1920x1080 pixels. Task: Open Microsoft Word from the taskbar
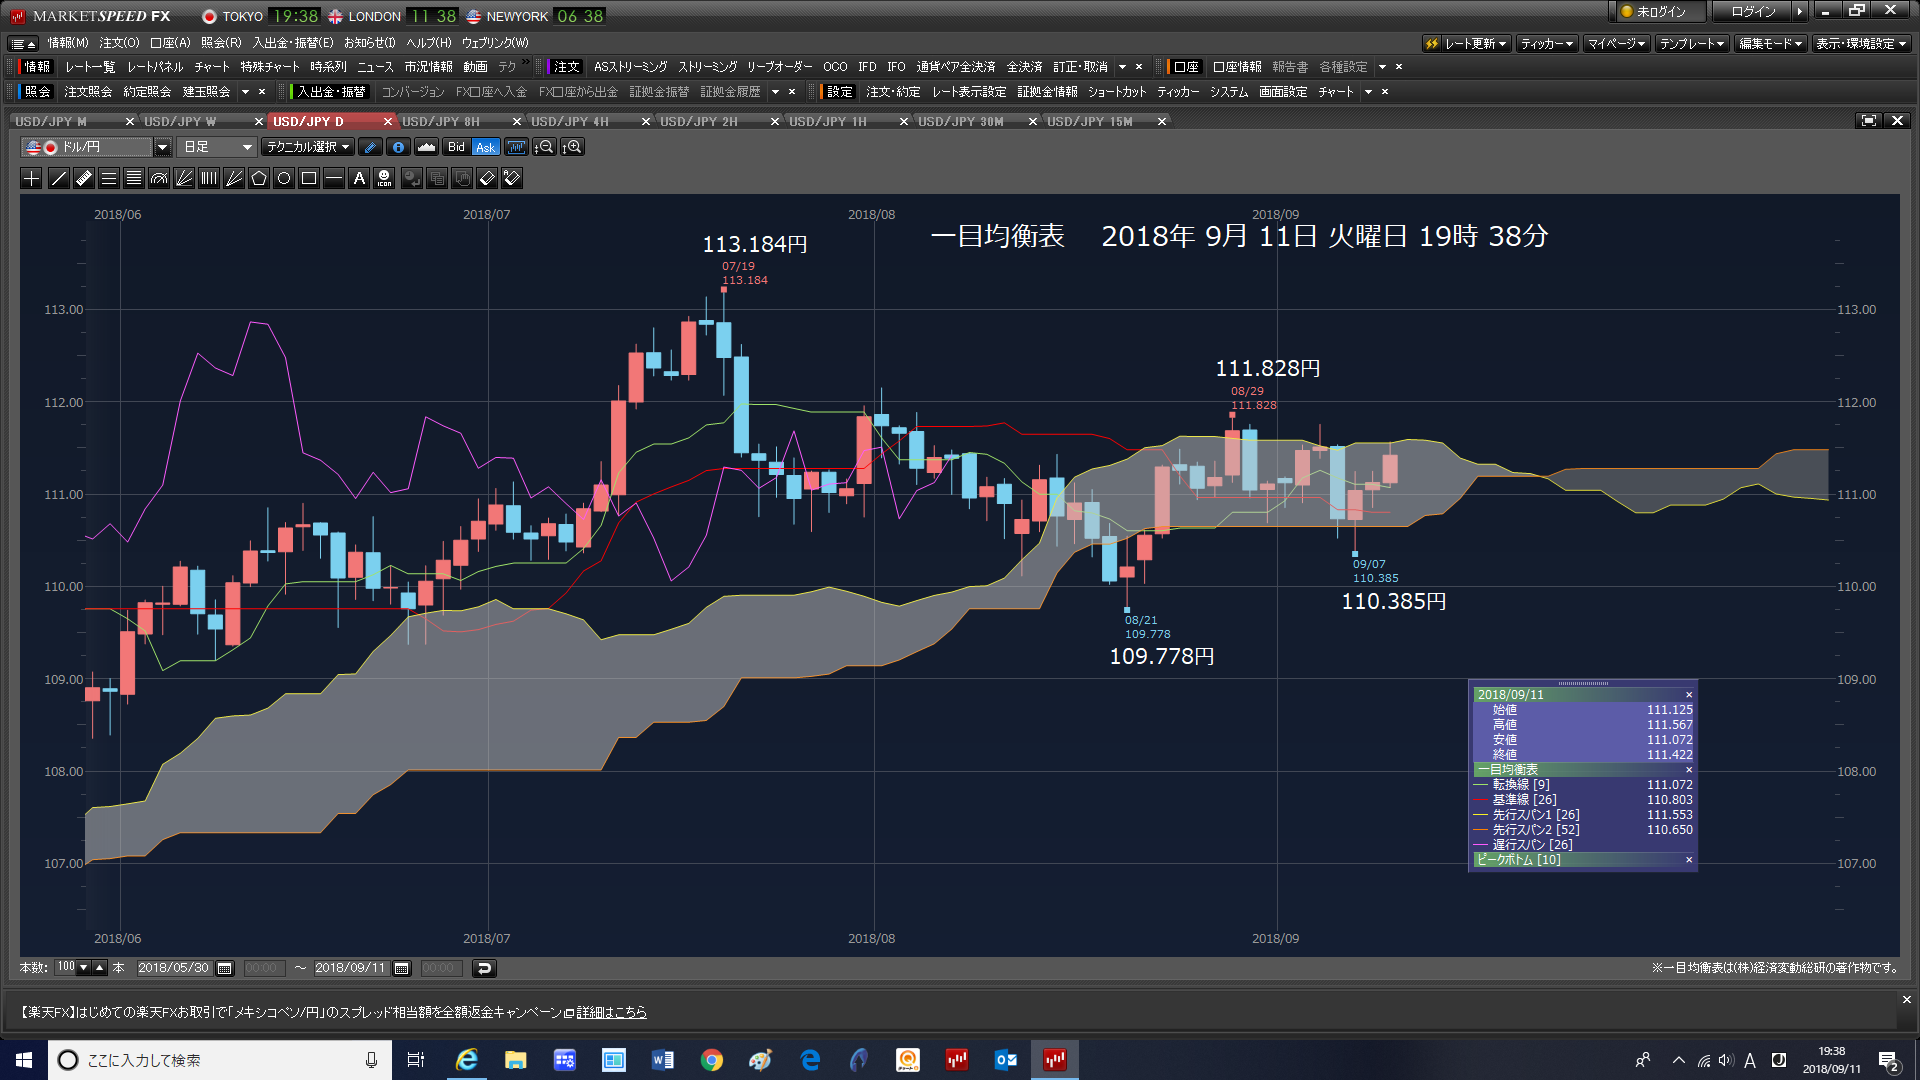tap(663, 1060)
